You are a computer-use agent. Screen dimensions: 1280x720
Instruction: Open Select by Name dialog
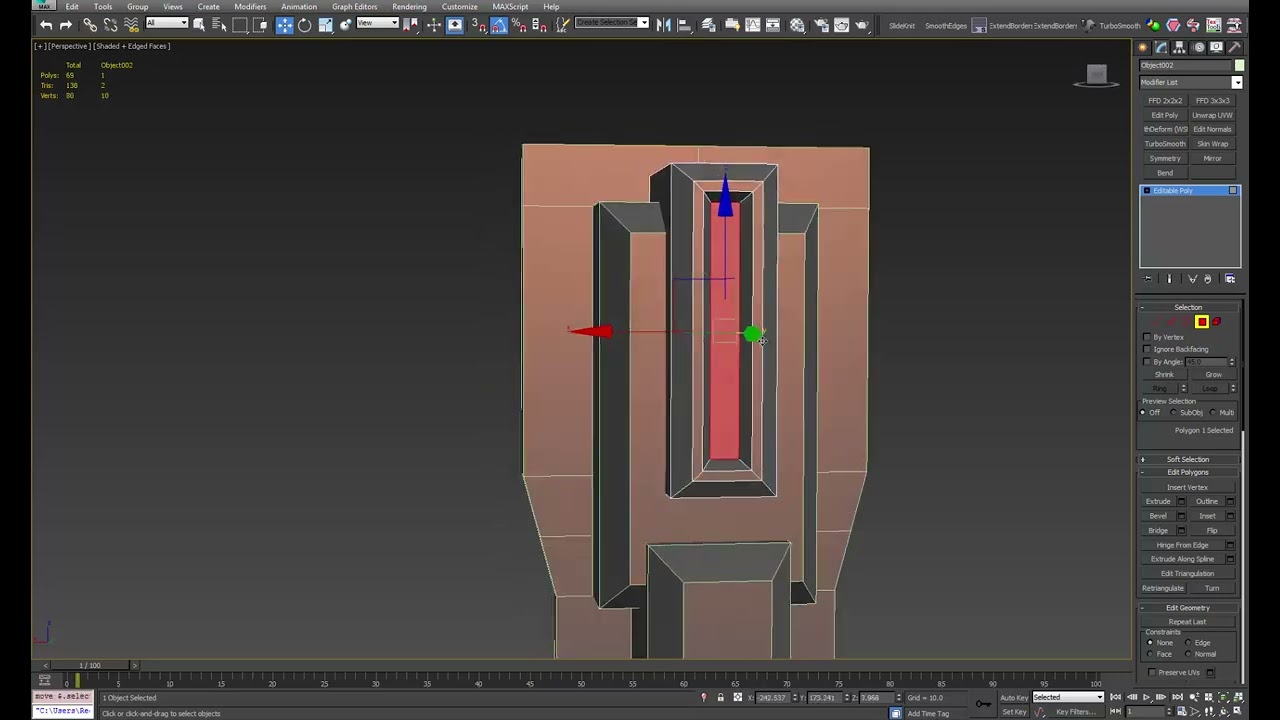(219, 25)
